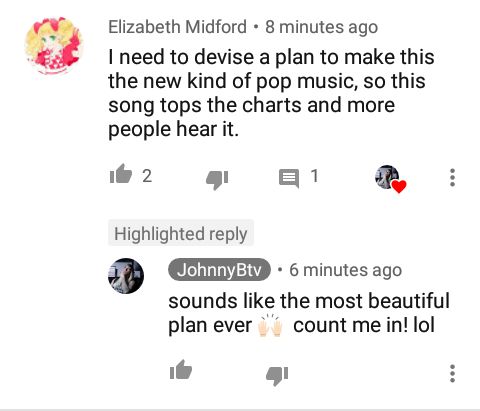Like JohnnyBtv's reply

click(181, 370)
